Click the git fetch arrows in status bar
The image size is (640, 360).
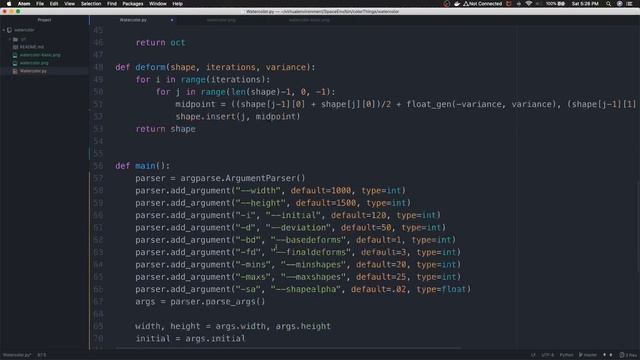607,355
